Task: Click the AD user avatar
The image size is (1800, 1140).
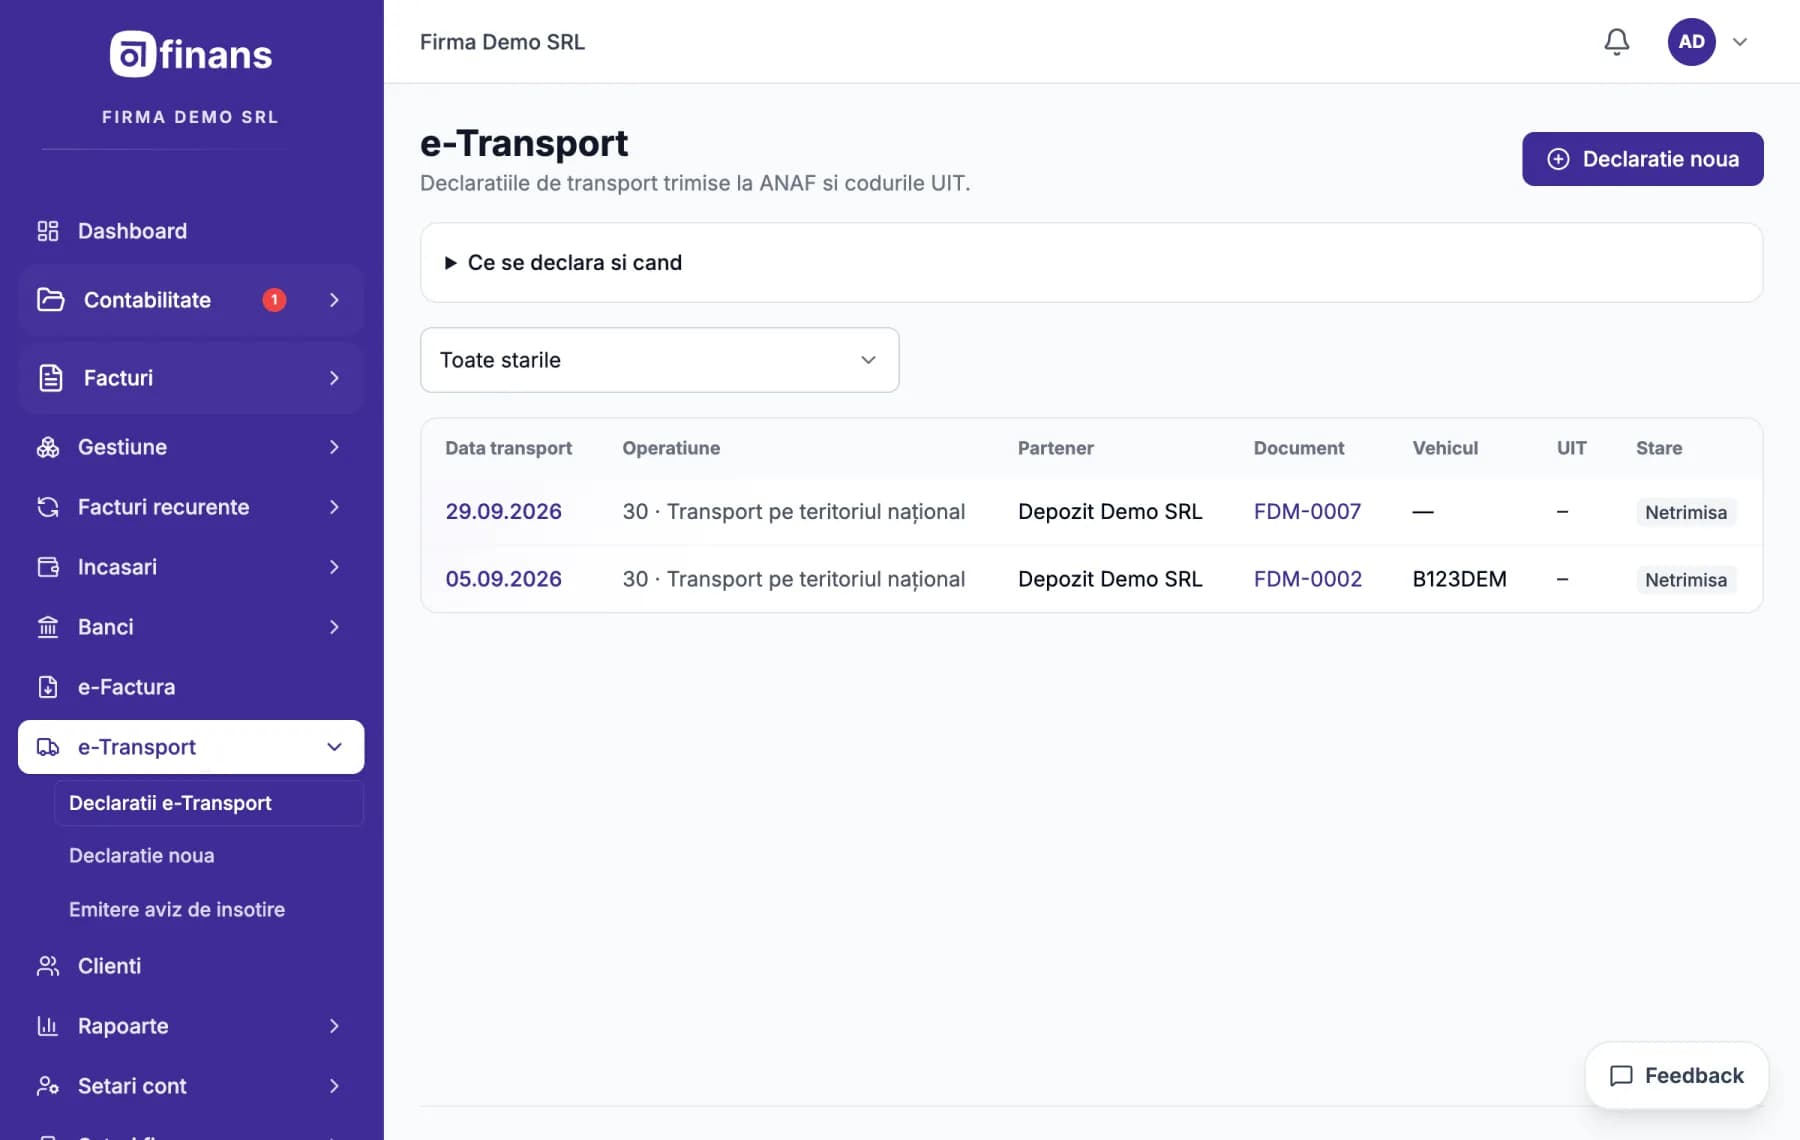Action: 1691,42
